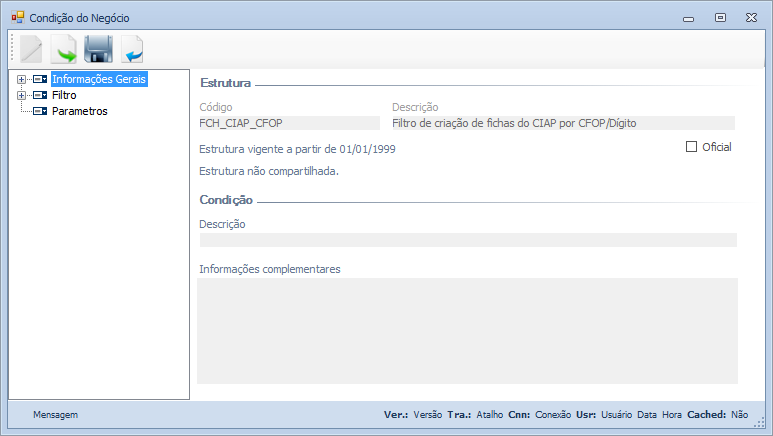Screen dimensions: 773x436
Task: Select Informações Gerais in the tree
Action: point(99,79)
